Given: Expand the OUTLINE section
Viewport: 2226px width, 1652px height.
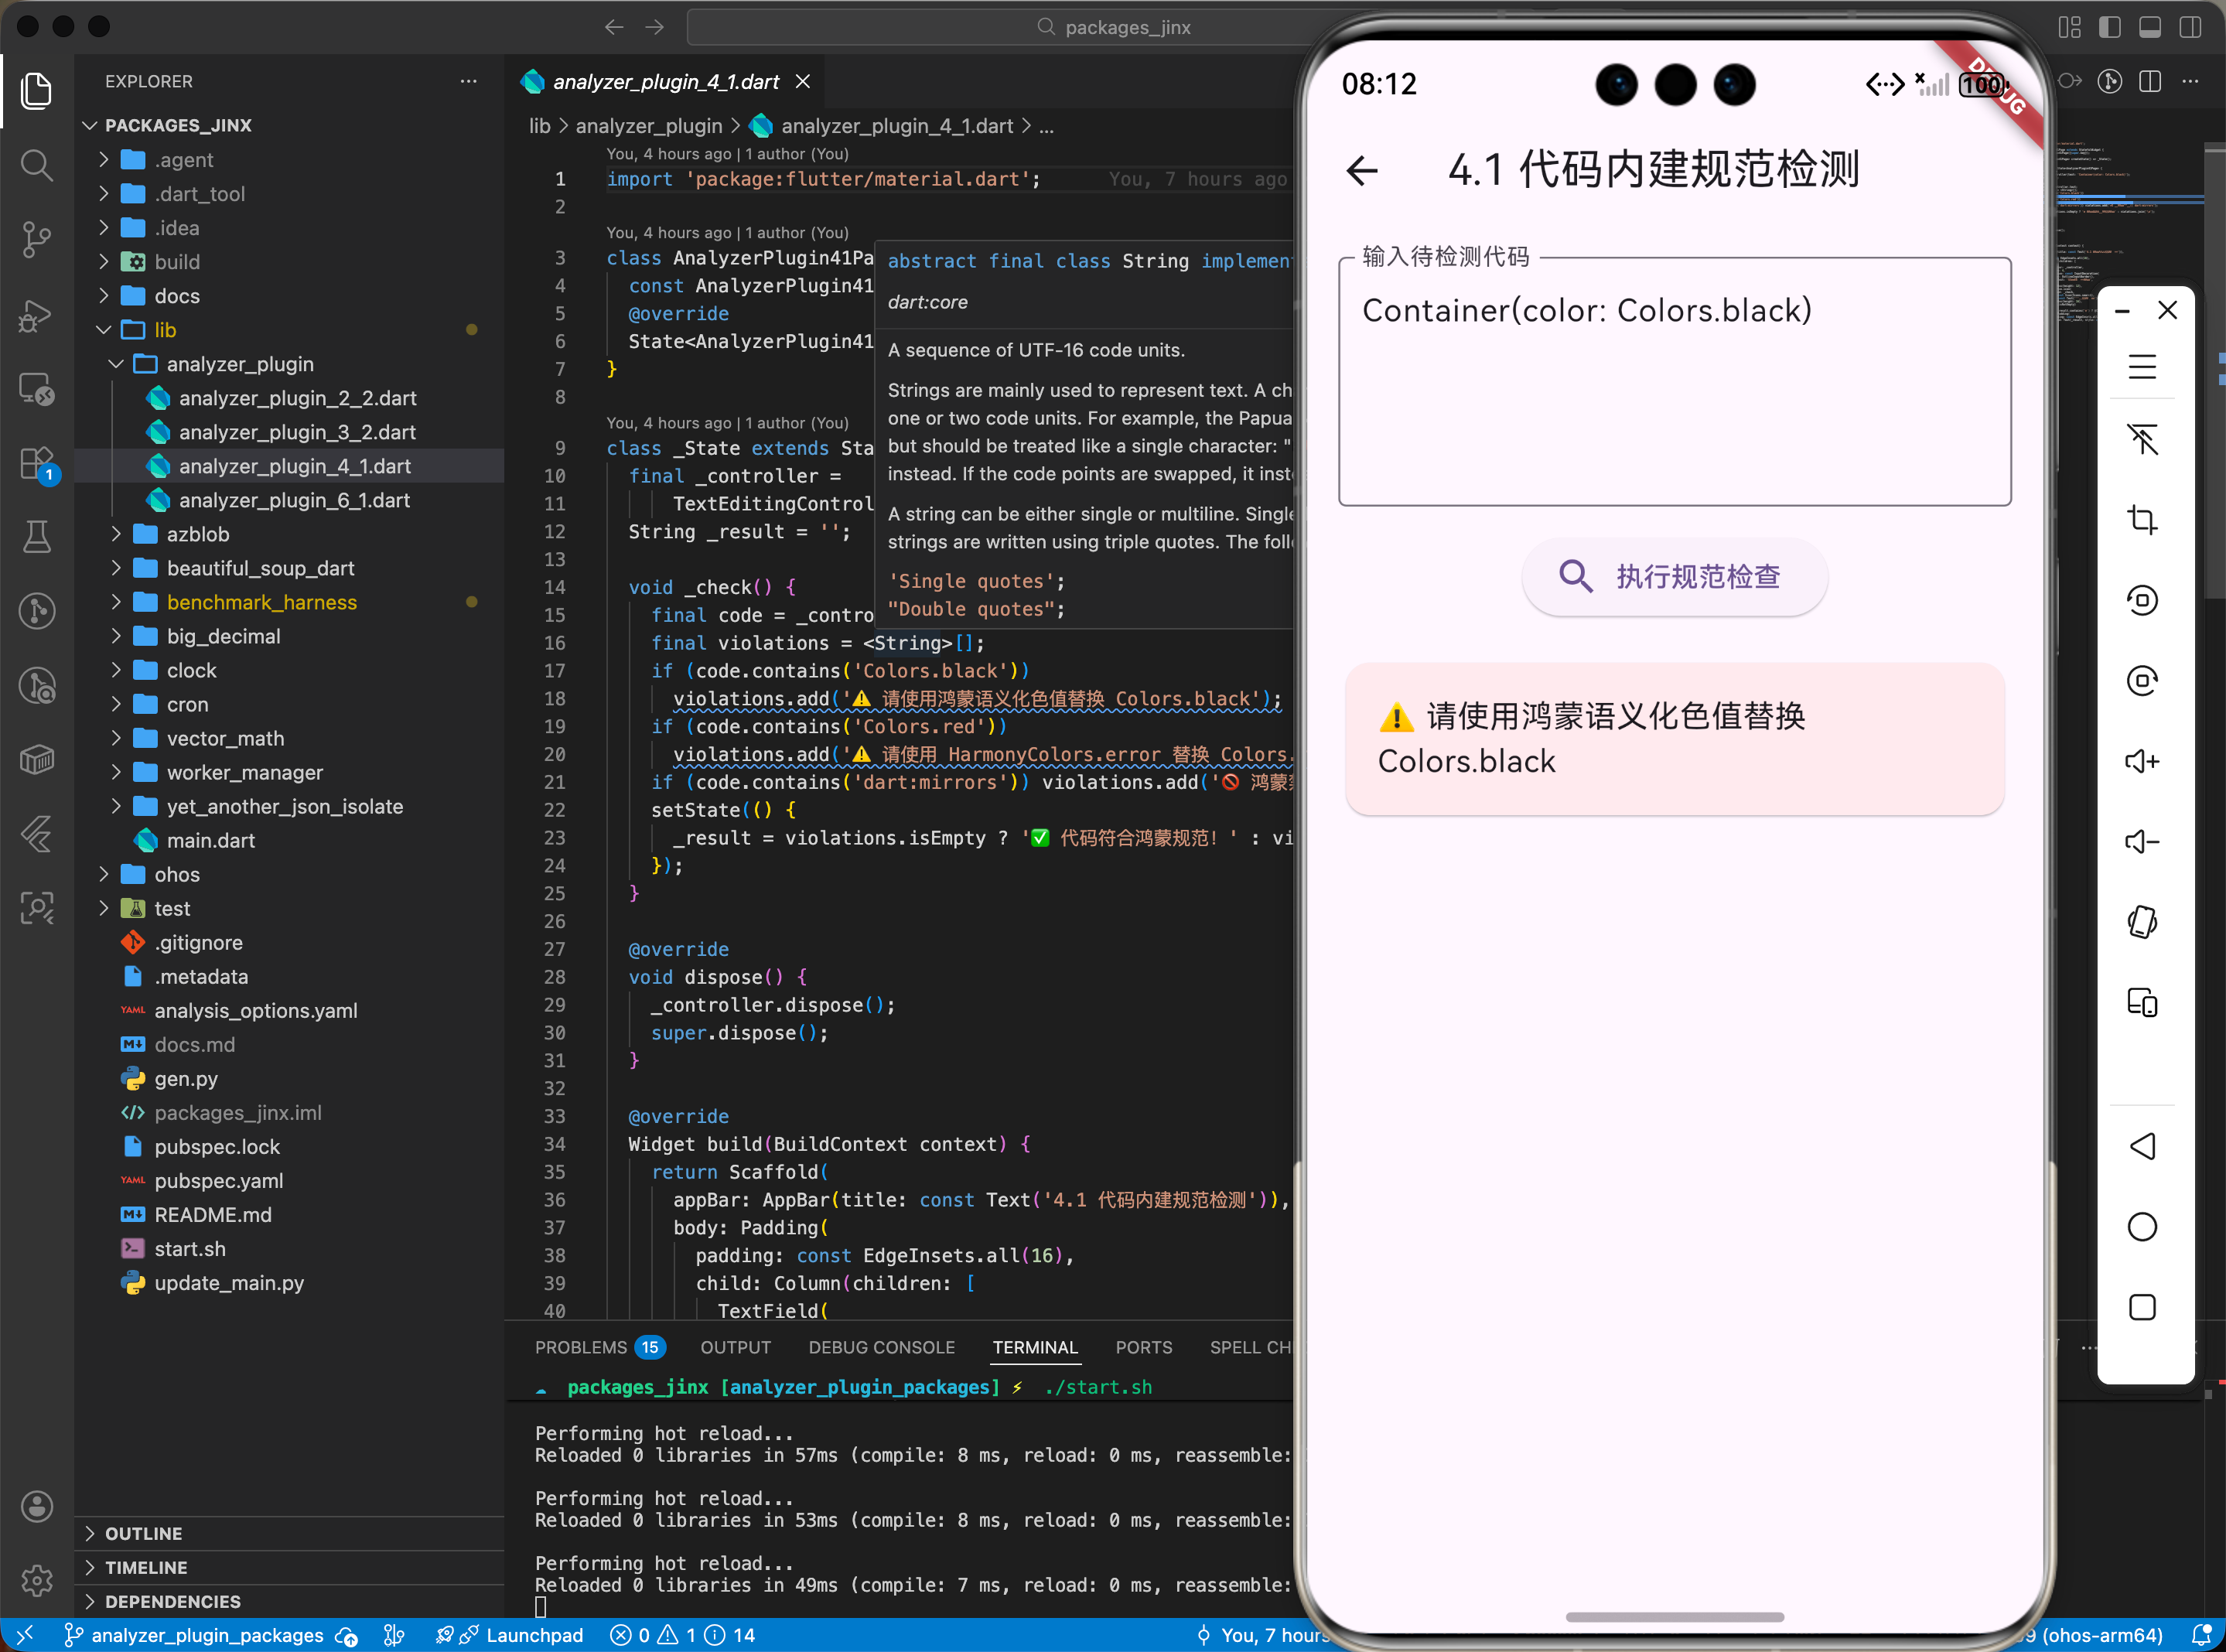Looking at the screenshot, I should (x=143, y=1533).
